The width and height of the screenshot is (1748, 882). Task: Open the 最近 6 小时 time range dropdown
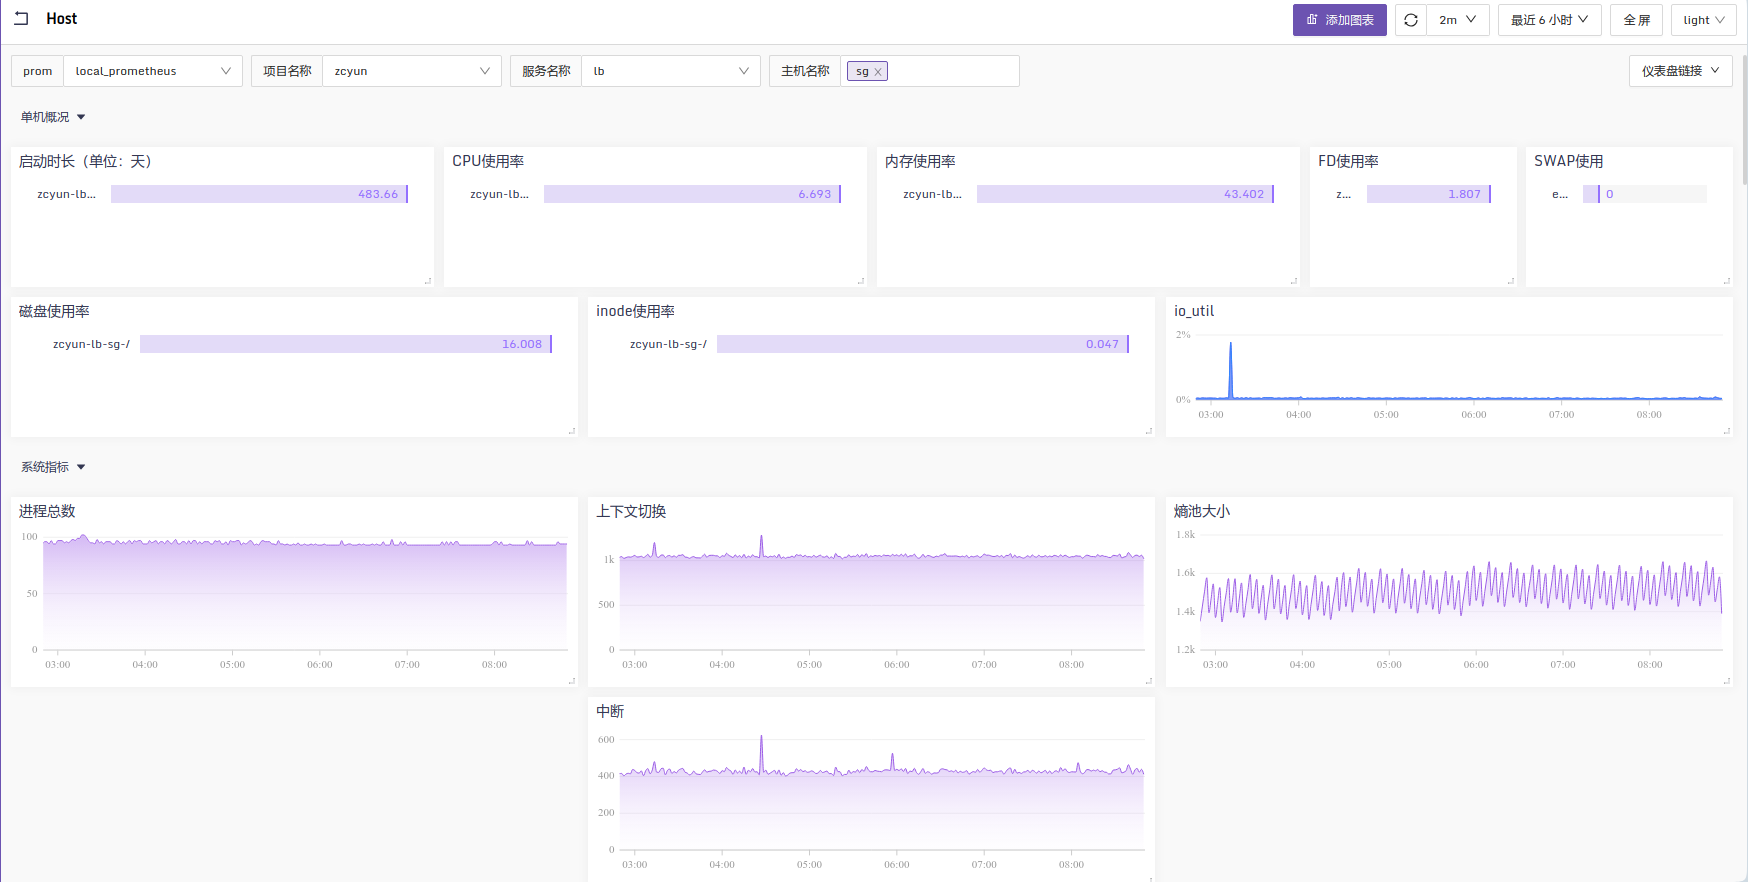click(x=1549, y=20)
